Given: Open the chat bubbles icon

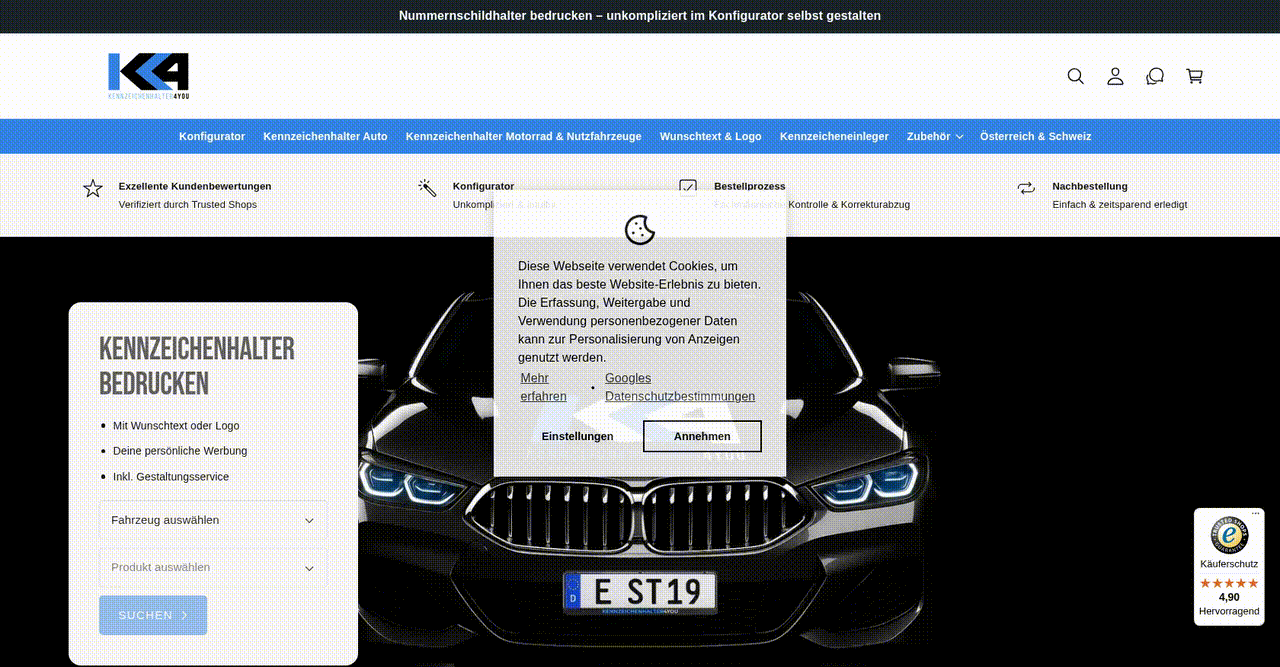Looking at the screenshot, I should coord(1155,76).
